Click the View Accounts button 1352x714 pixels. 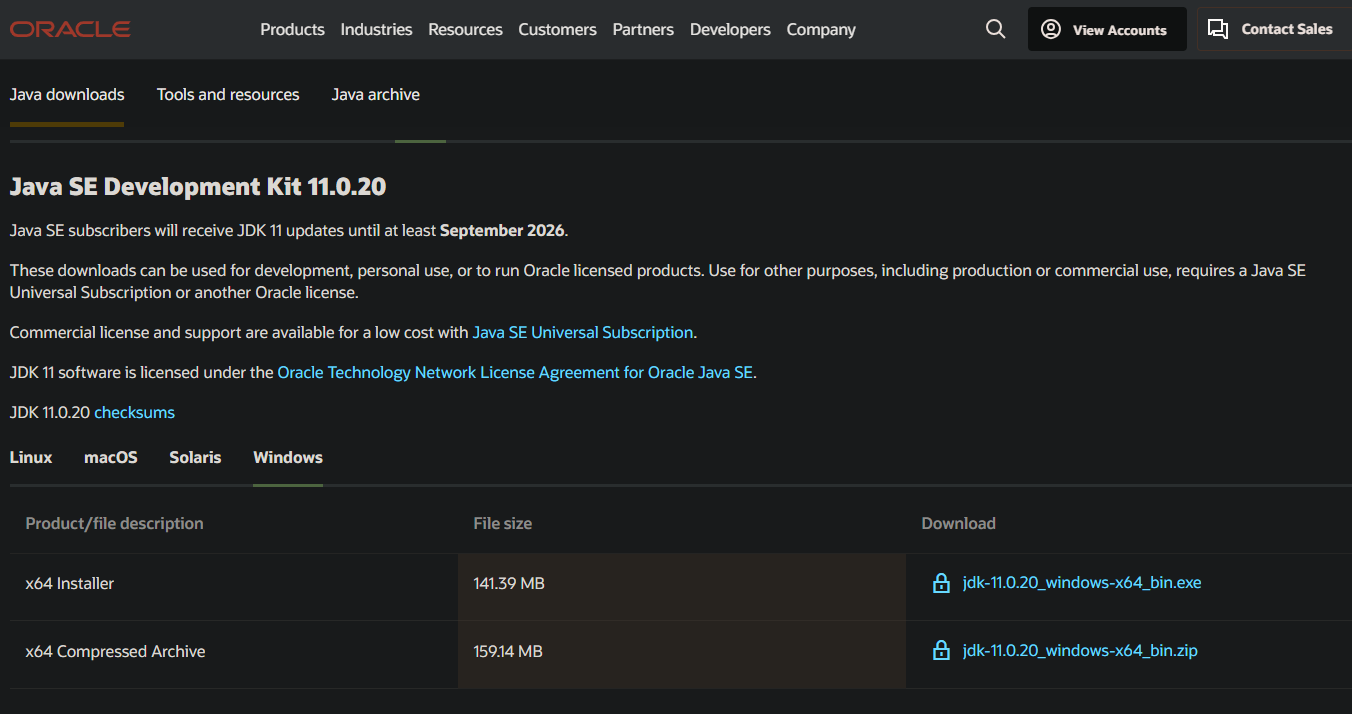(x=1107, y=29)
